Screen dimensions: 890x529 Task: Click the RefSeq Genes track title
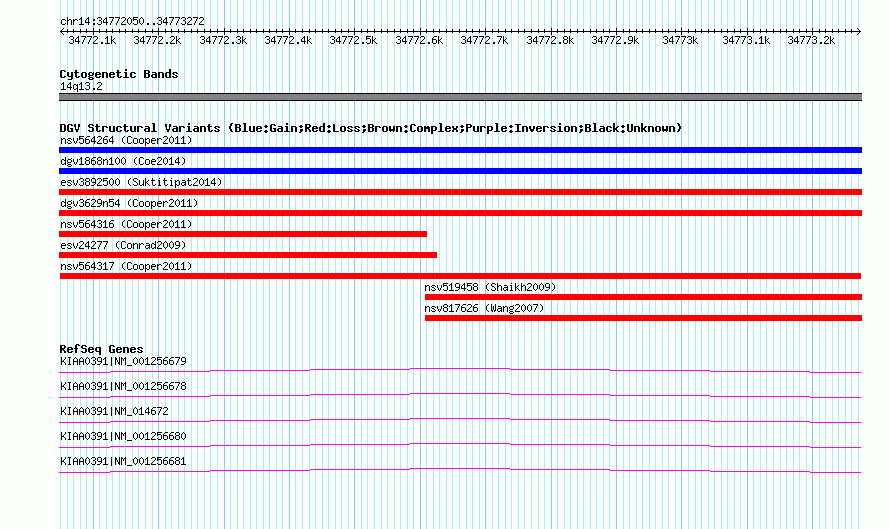[x=101, y=349]
